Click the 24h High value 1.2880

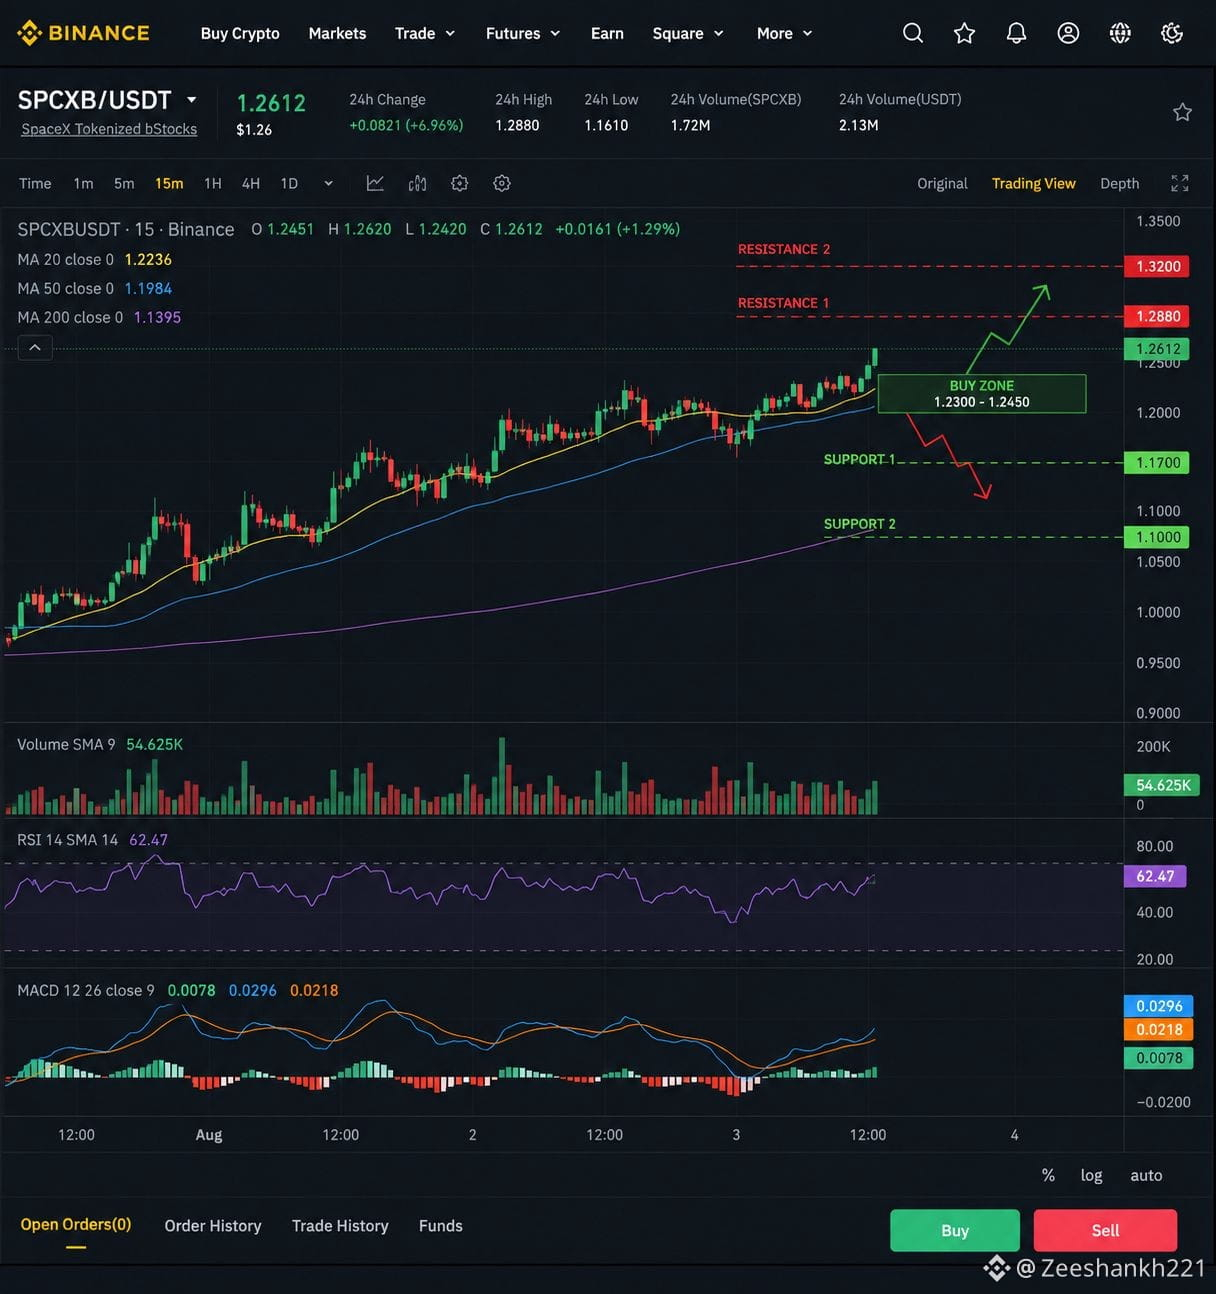(x=517, y=125)
